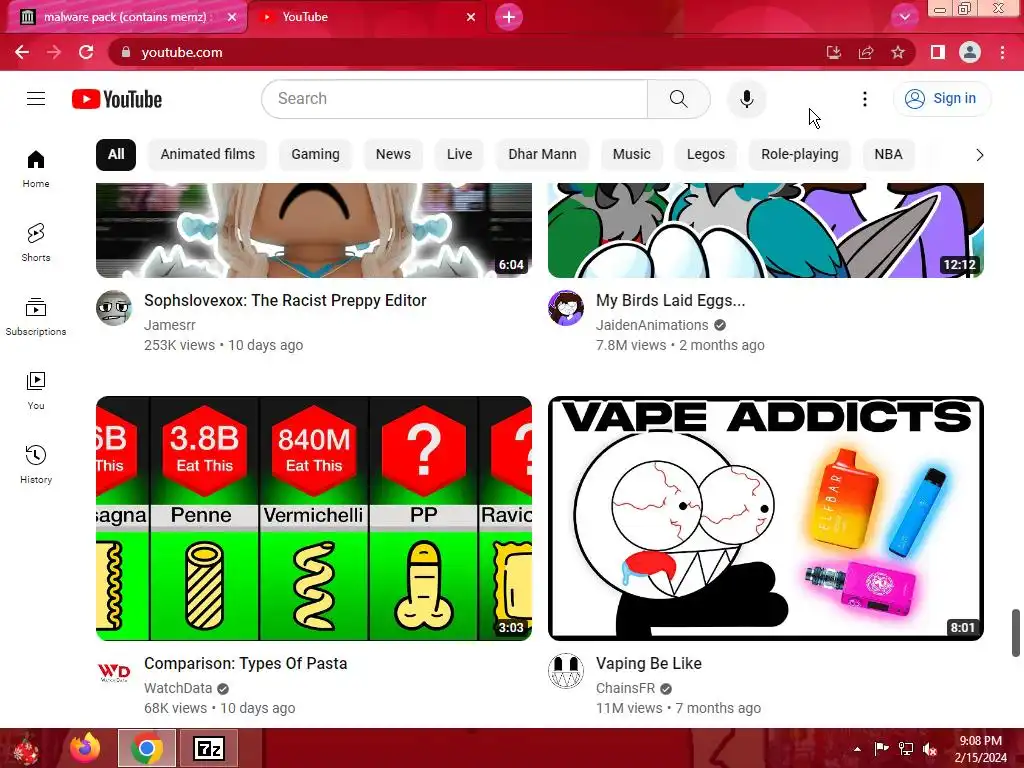The height and width of the screenshot is (768, 1024).
Task: Open video Sophslovexox: The Racist Preppy Editor
Action: 285,300
